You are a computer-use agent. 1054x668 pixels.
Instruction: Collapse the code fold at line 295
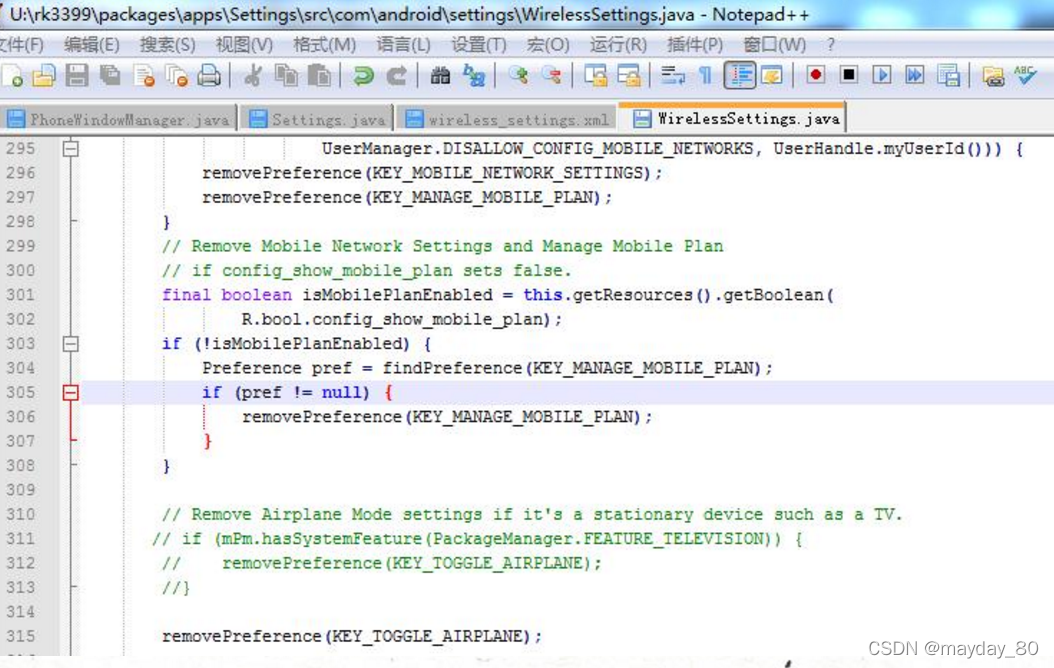point(71,149)
